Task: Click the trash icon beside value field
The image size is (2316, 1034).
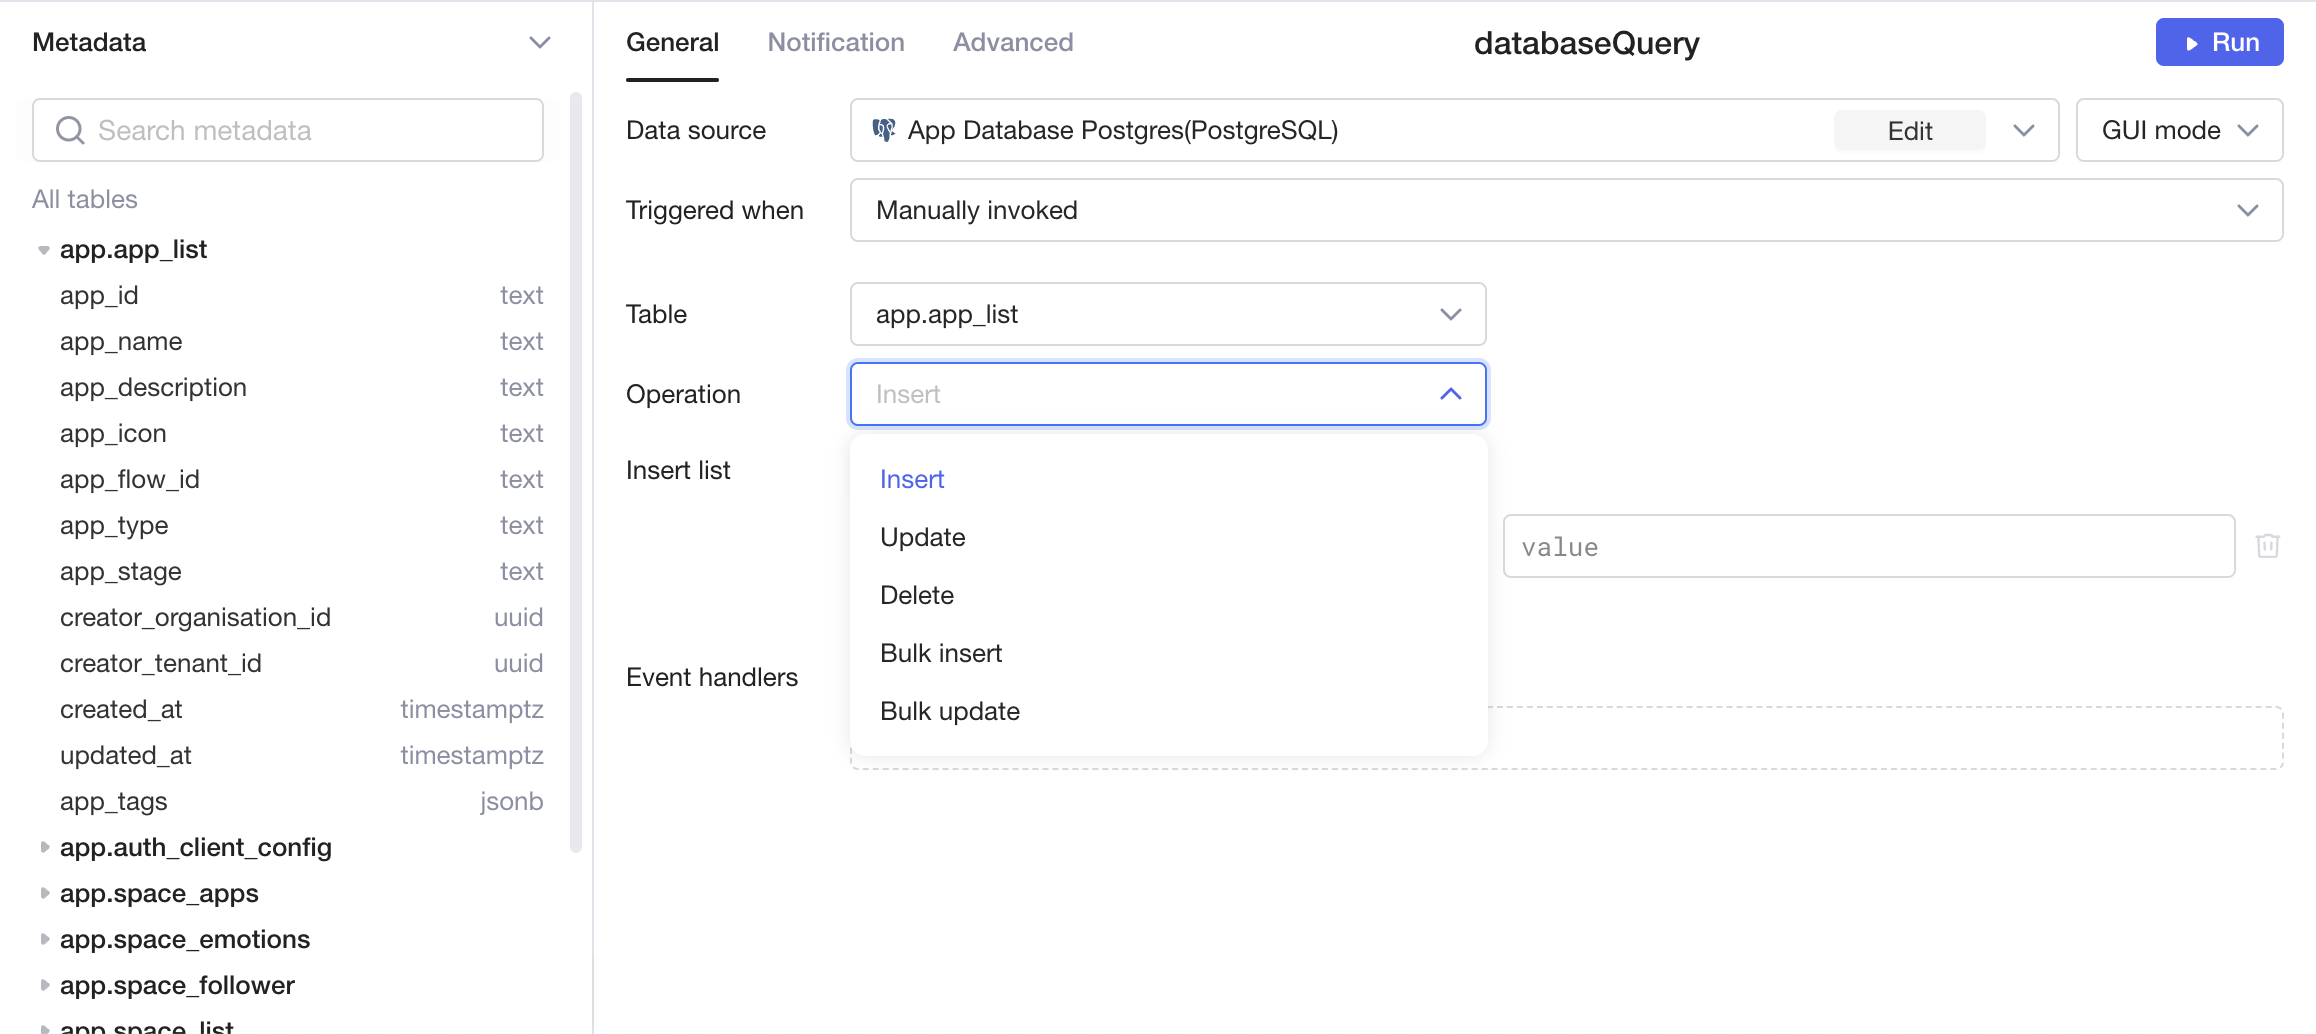Action: click(2267, 546)
